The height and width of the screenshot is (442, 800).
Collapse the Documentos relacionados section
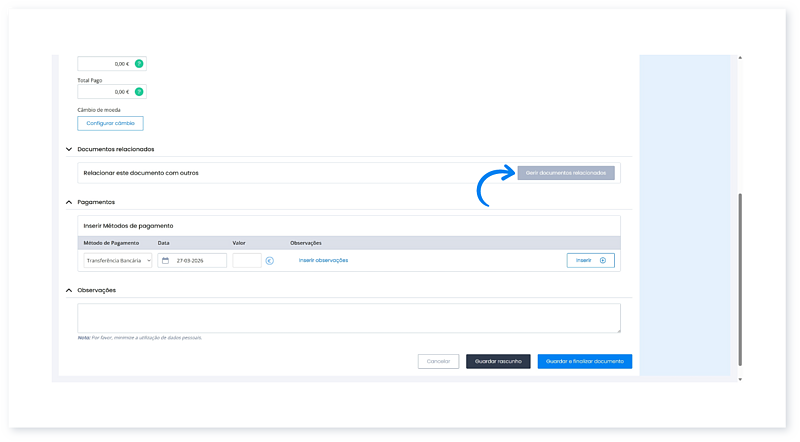click(69, 149)
